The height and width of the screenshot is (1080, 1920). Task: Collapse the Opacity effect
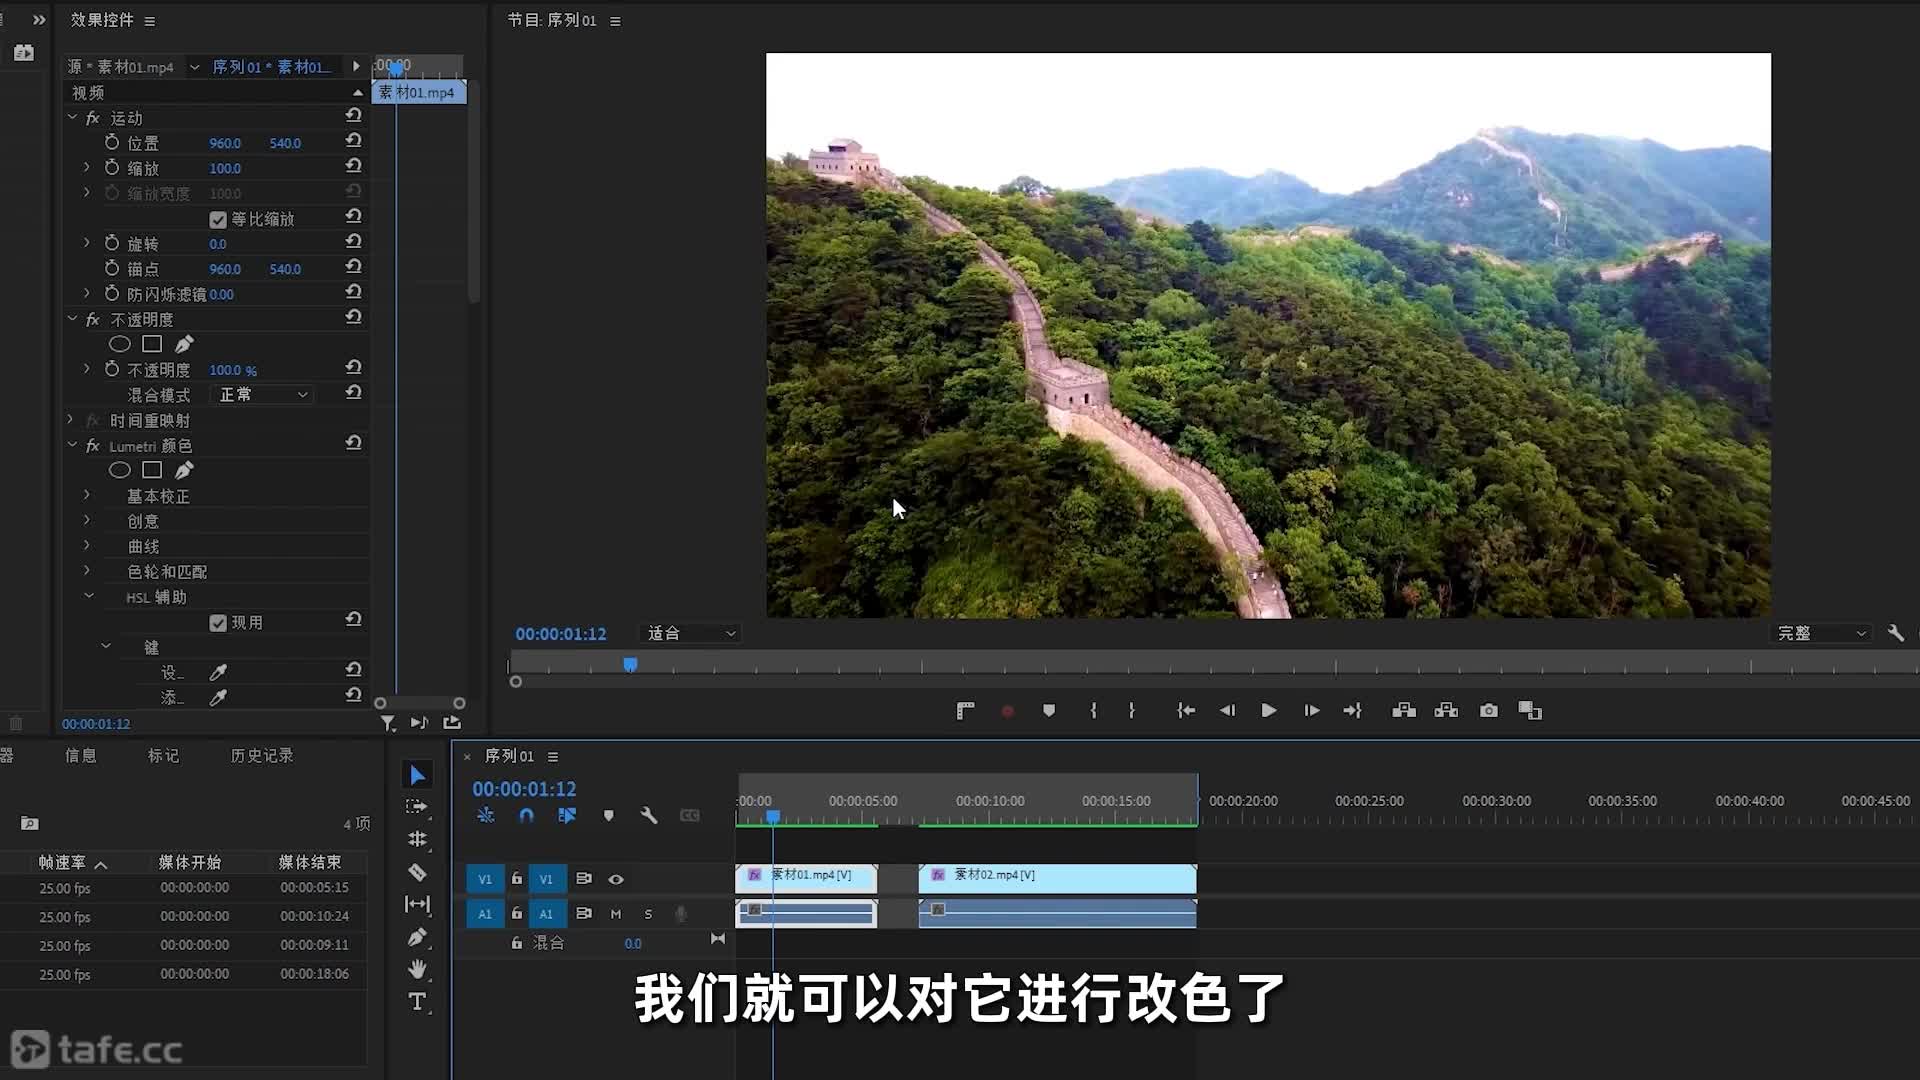coord(72,318)
